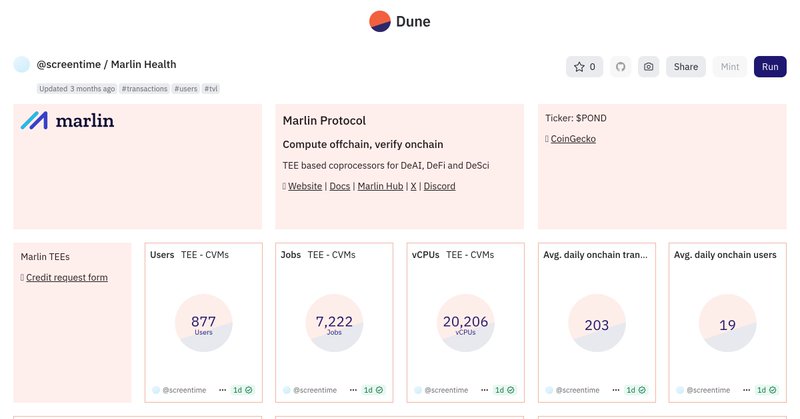
Task: Open the Marlin Website link
Action: coord(305,186)
